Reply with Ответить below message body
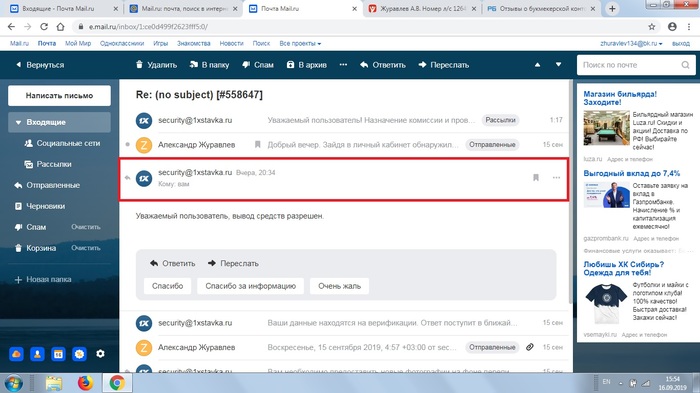700x393 pixels. 173,263
